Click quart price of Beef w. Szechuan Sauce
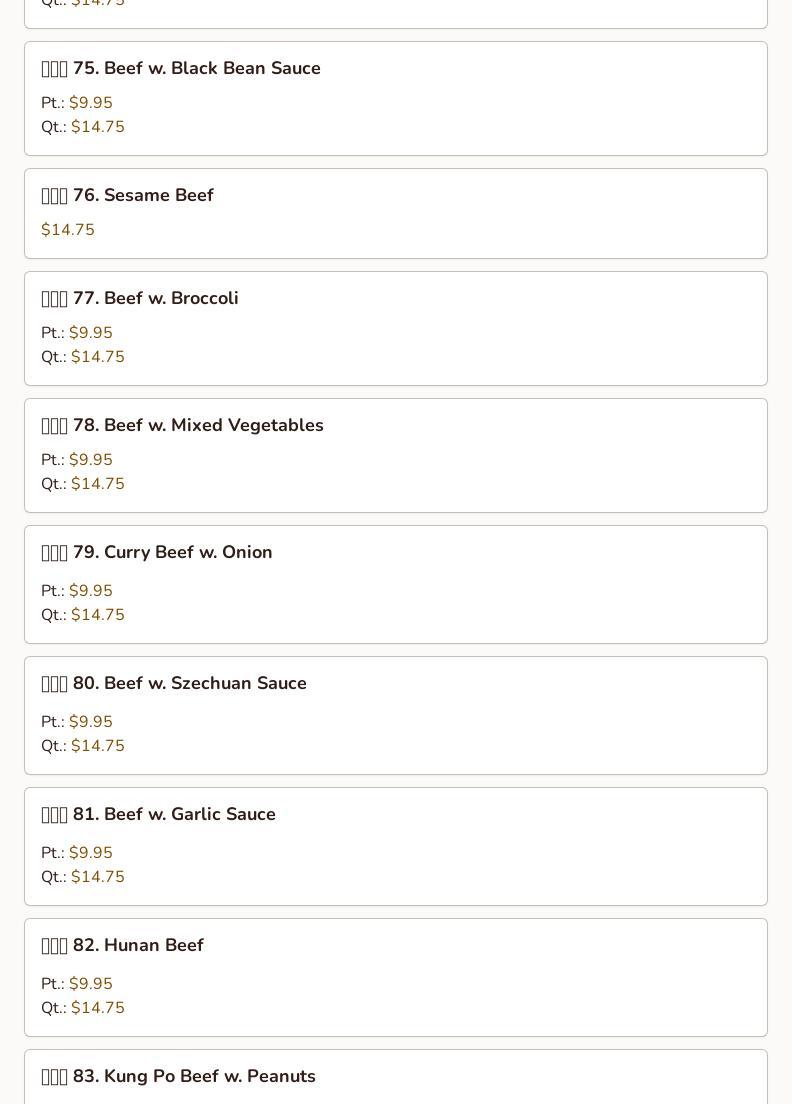The width and height of the screenshot is (792, 1104). tap(98, 746)
